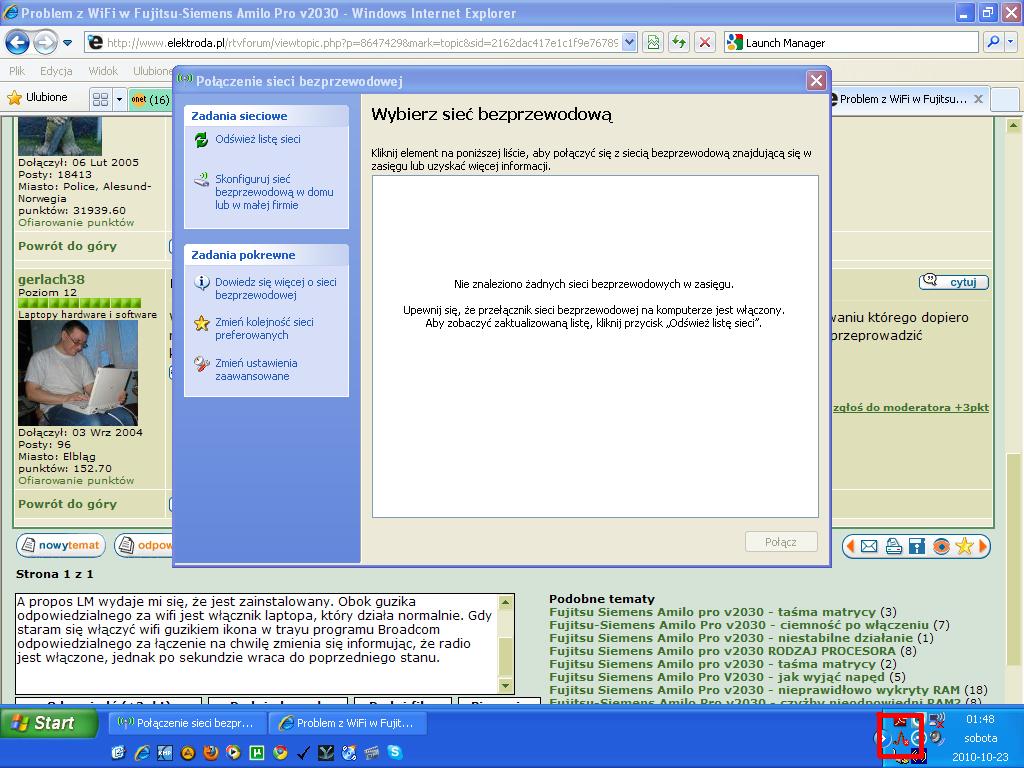Email the post author via envelope icon
The width and height of the screenshot is (1024, 768).
(869, 546)
